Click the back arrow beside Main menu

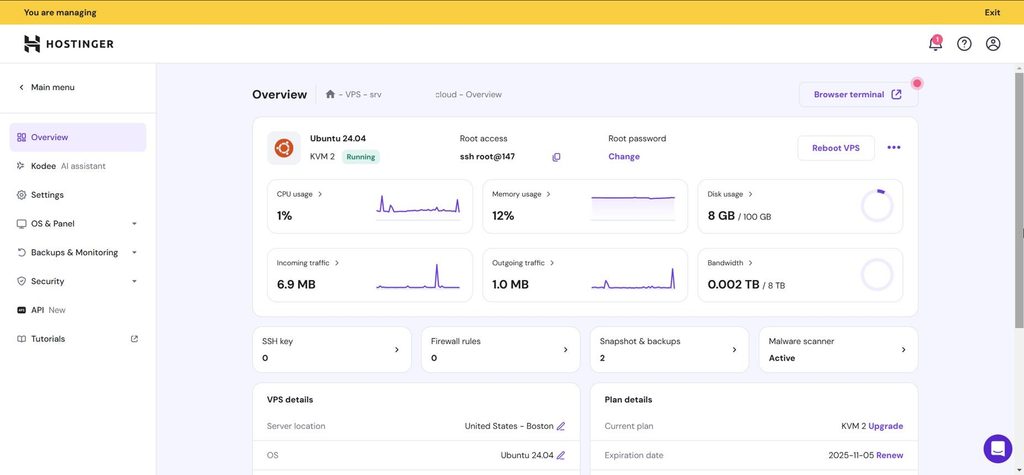[x=22, y=87]
